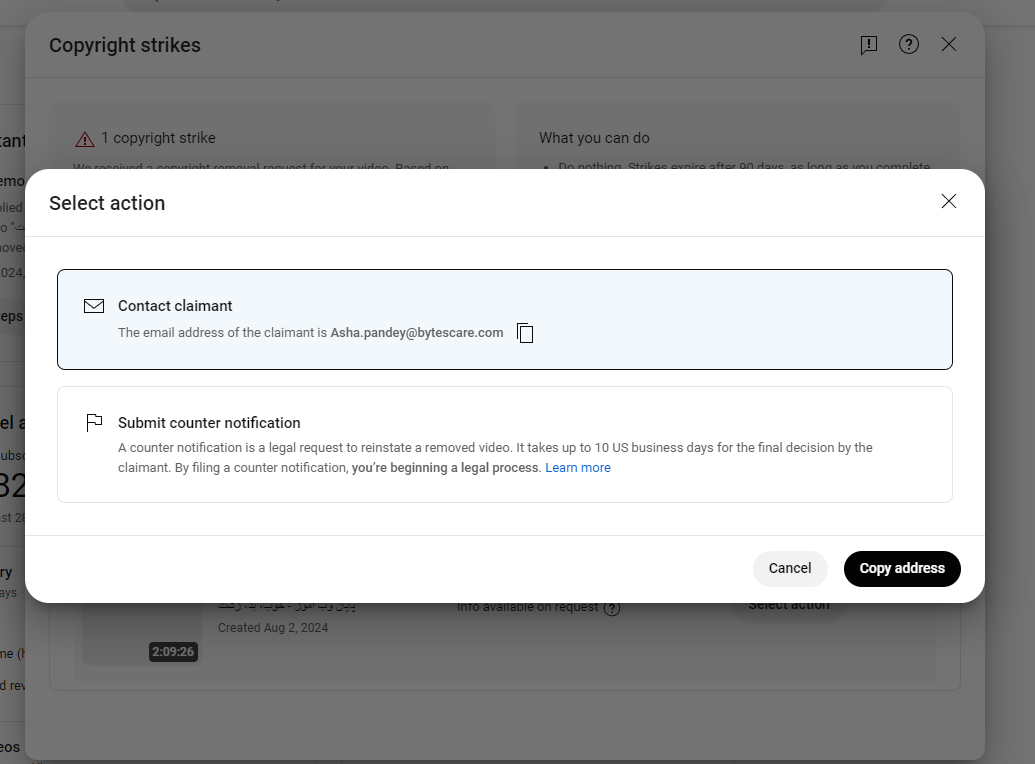
Task: Cancel the Select action dialog
Action: pos(790,569)
